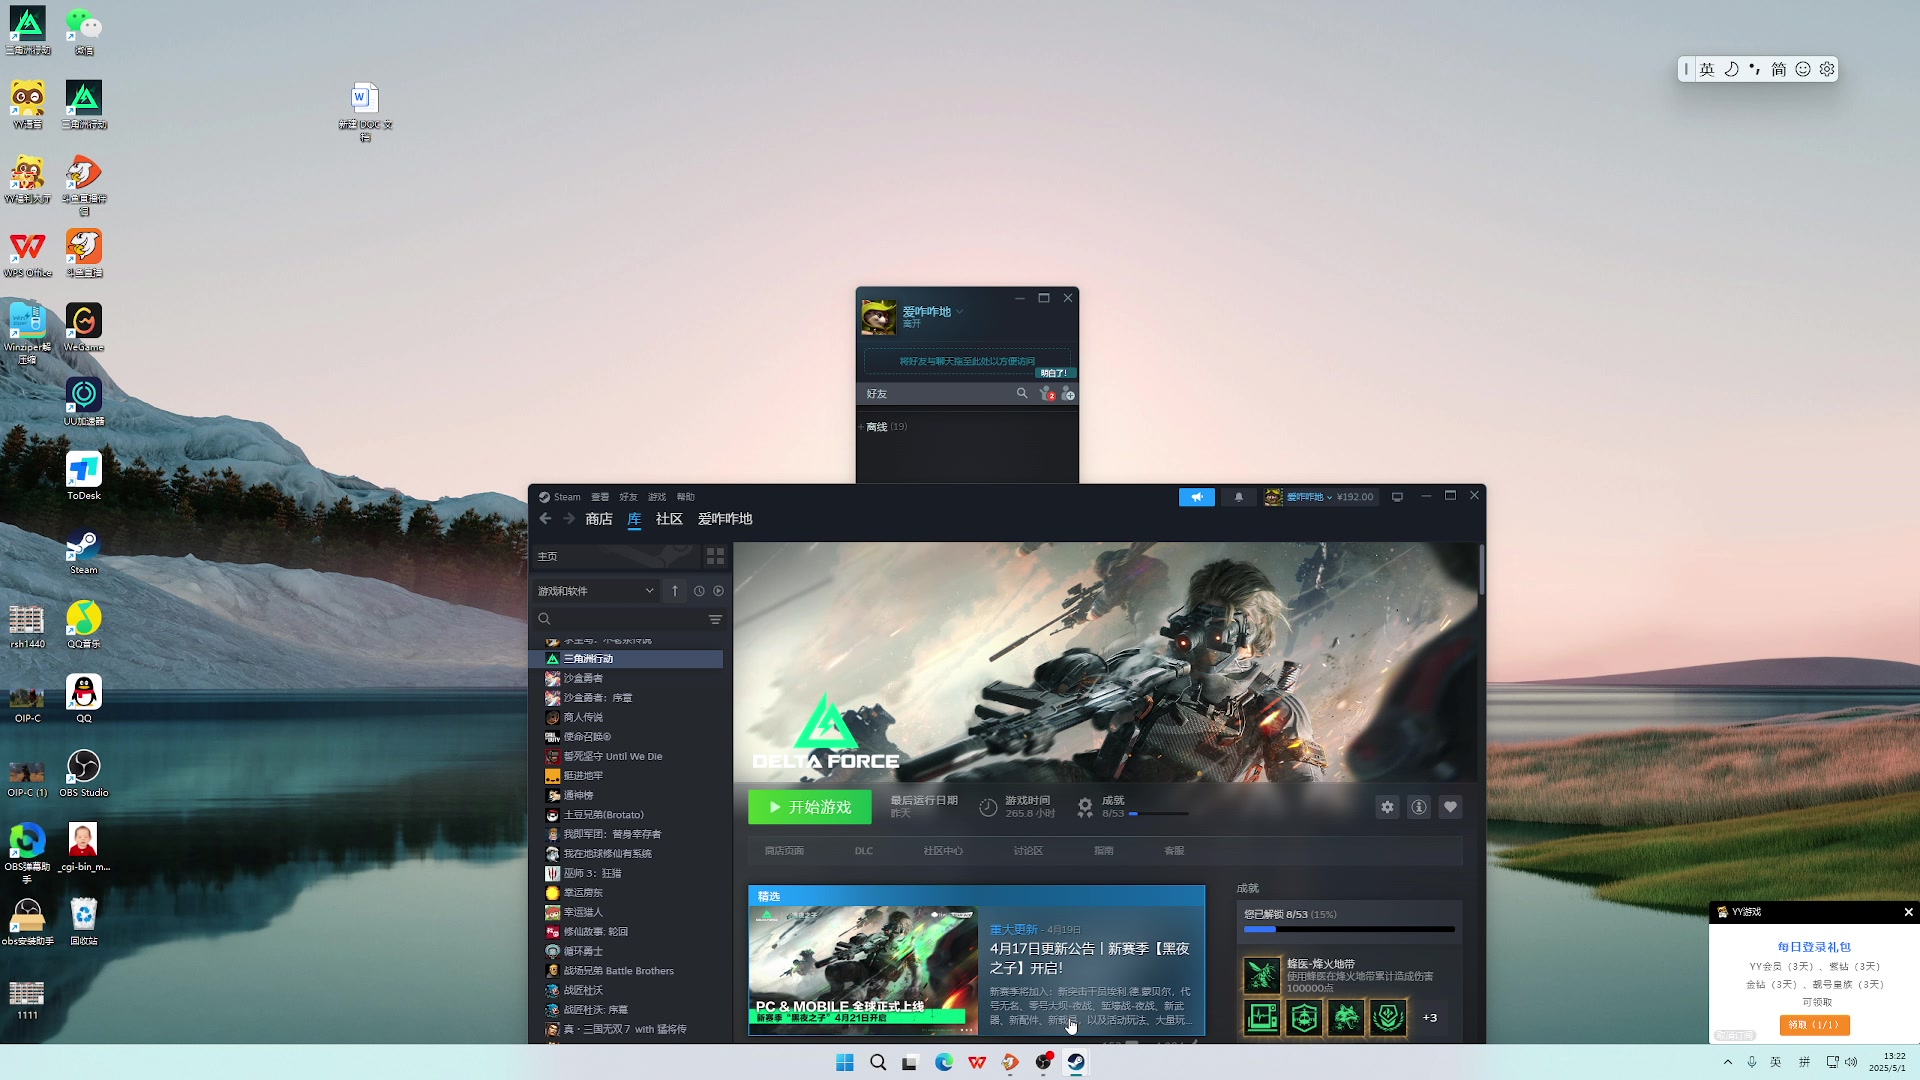Search friends in the friends window
Viewport: 1920px width, 1080px height.
(x=1022, y=394)
